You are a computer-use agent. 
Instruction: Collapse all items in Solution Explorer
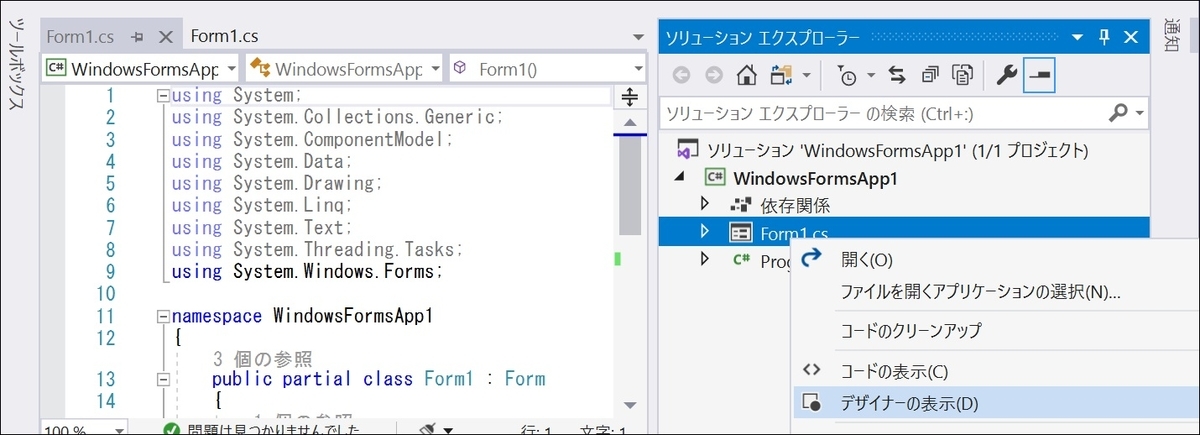[x=930, y=75]
